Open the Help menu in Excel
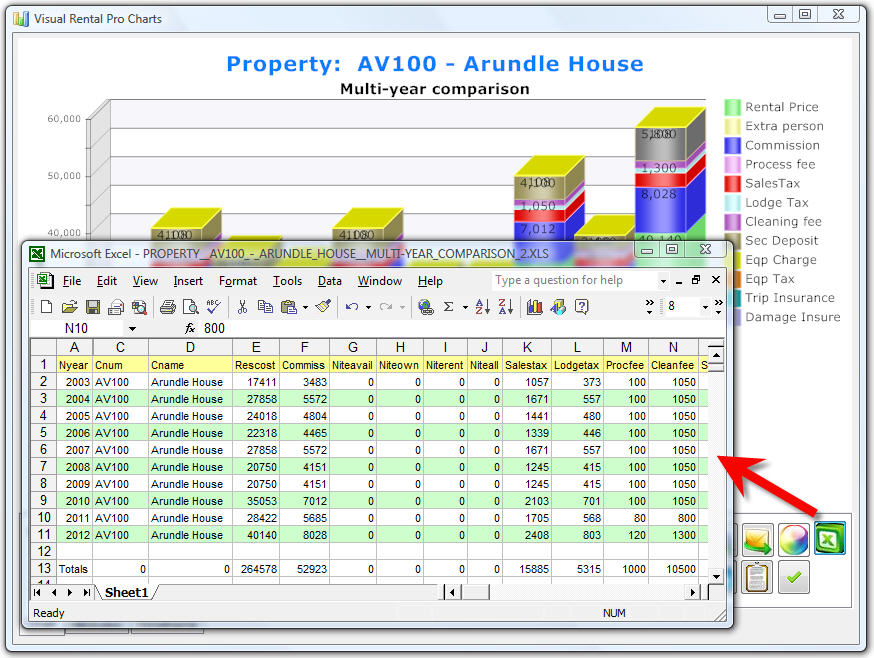 (x=430, y=281)
